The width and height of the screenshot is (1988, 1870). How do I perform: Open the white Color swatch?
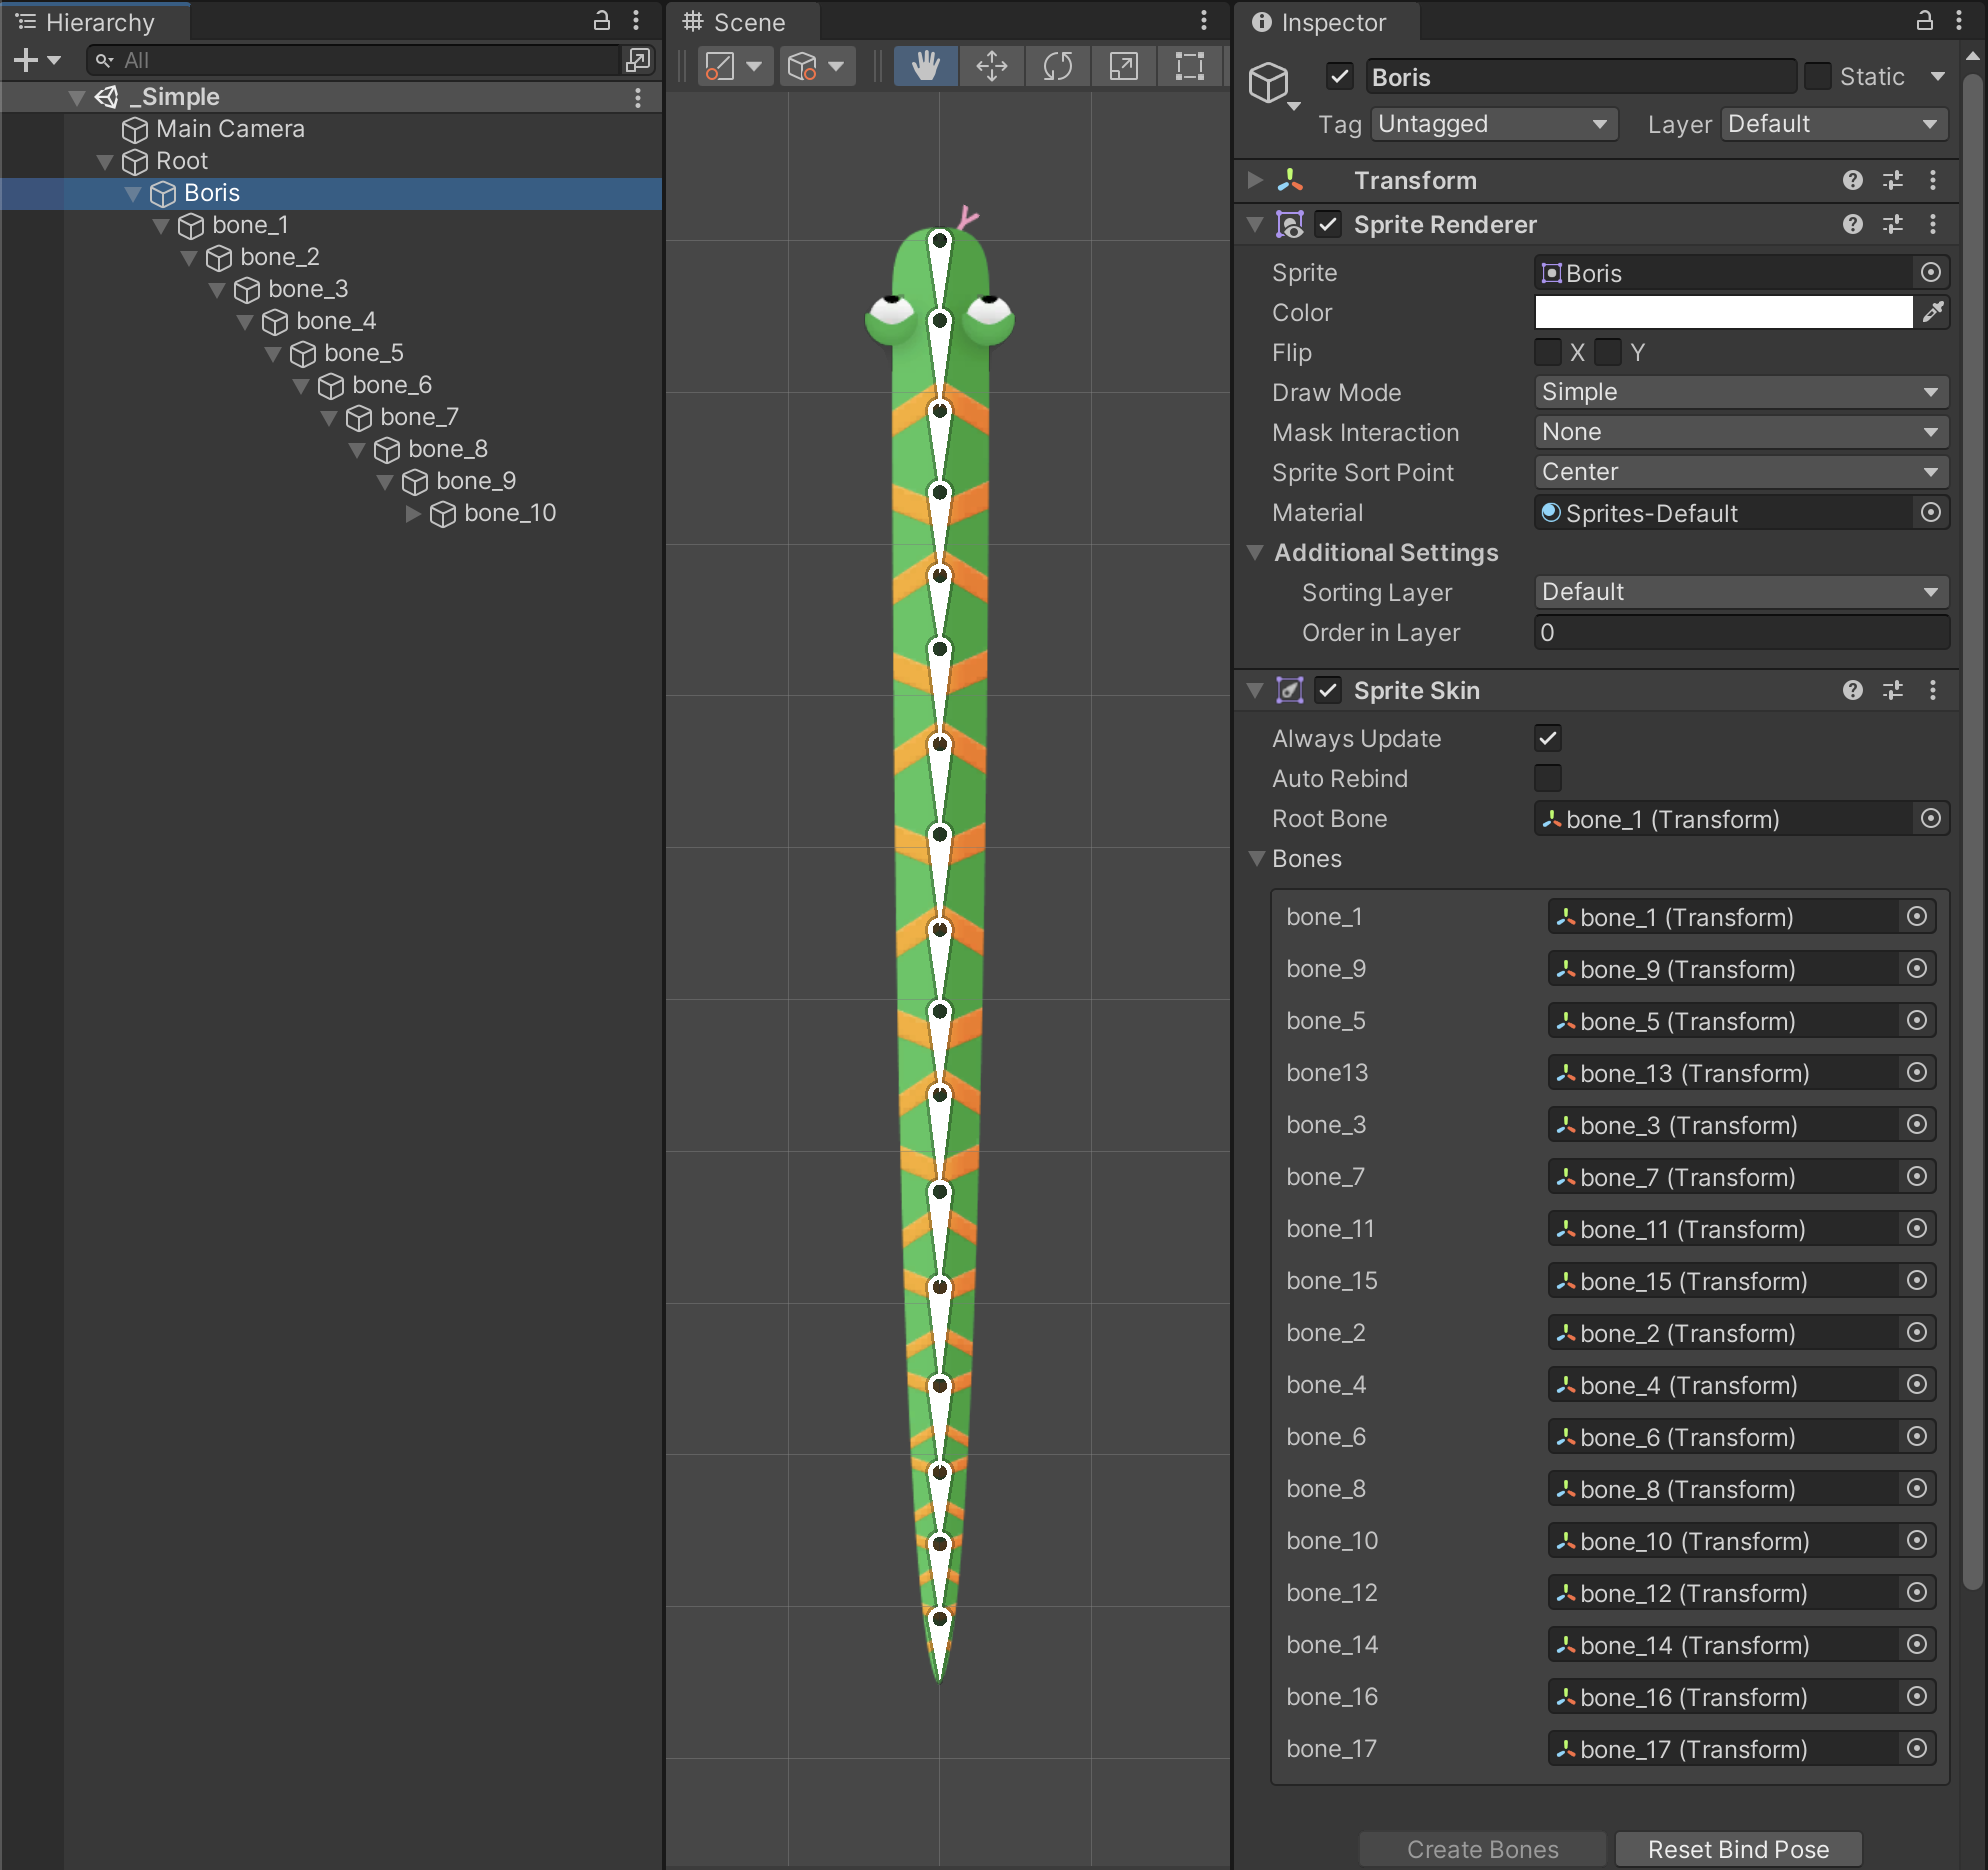(1722, 312)
